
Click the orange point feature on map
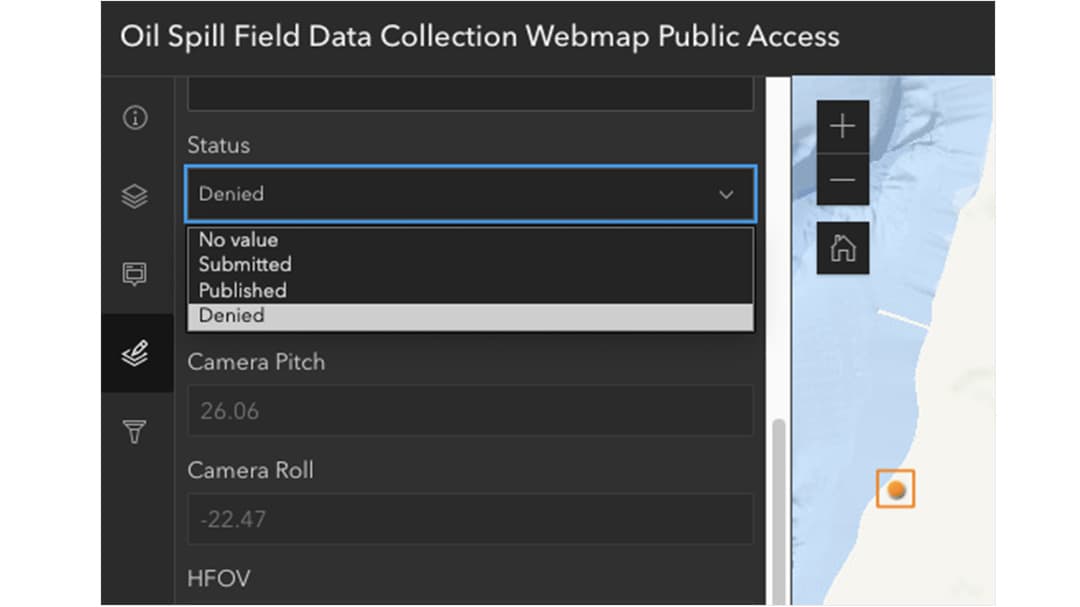[896, 489]
